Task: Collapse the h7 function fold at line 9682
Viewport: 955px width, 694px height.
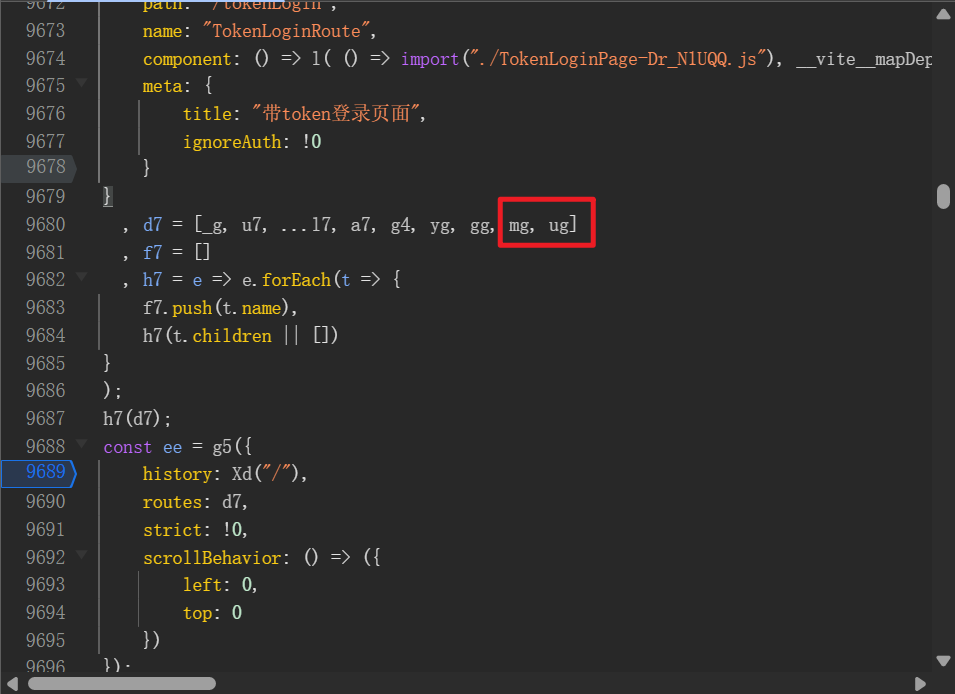Action: [80, 278]
